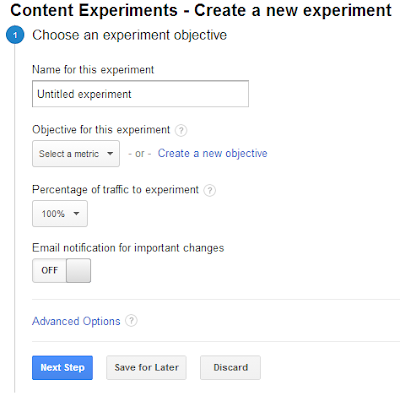400x396 pixels.
Task: Follow the Create a new objective link
Action: click(x=212, y=153)
